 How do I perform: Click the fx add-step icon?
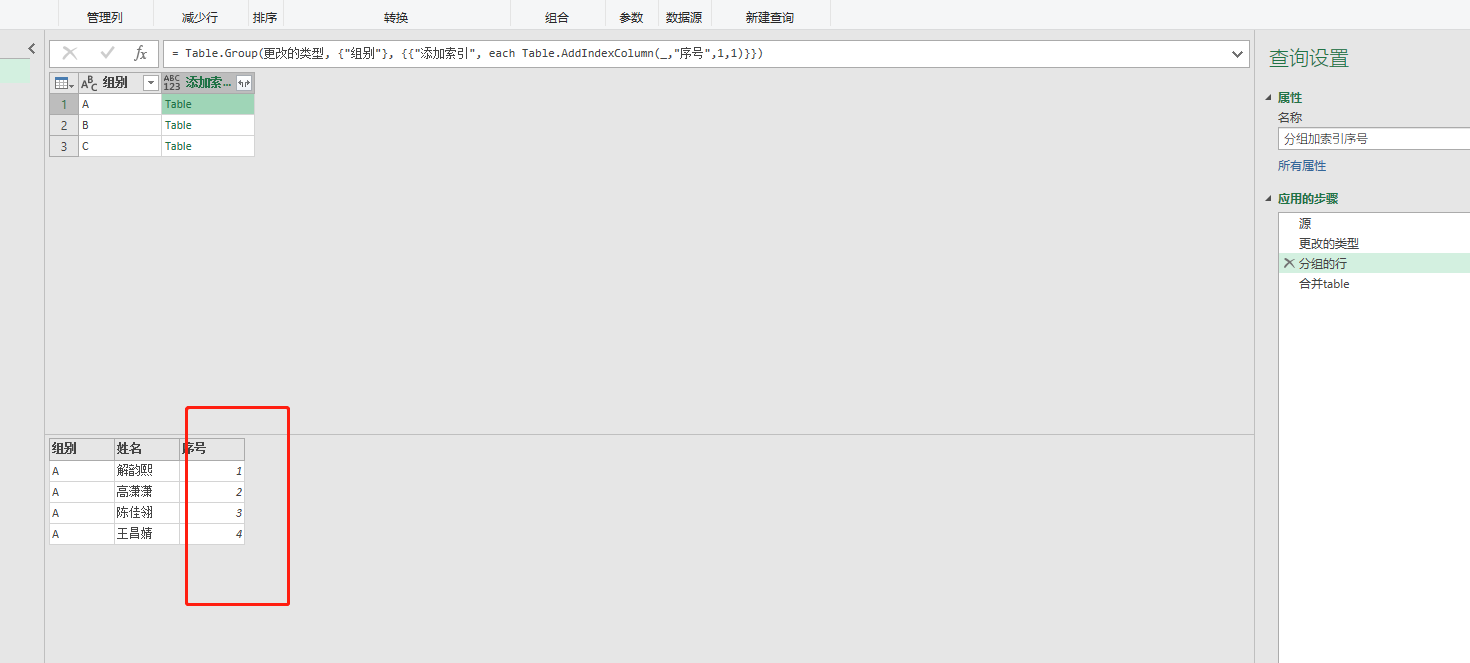pos(141,54)
